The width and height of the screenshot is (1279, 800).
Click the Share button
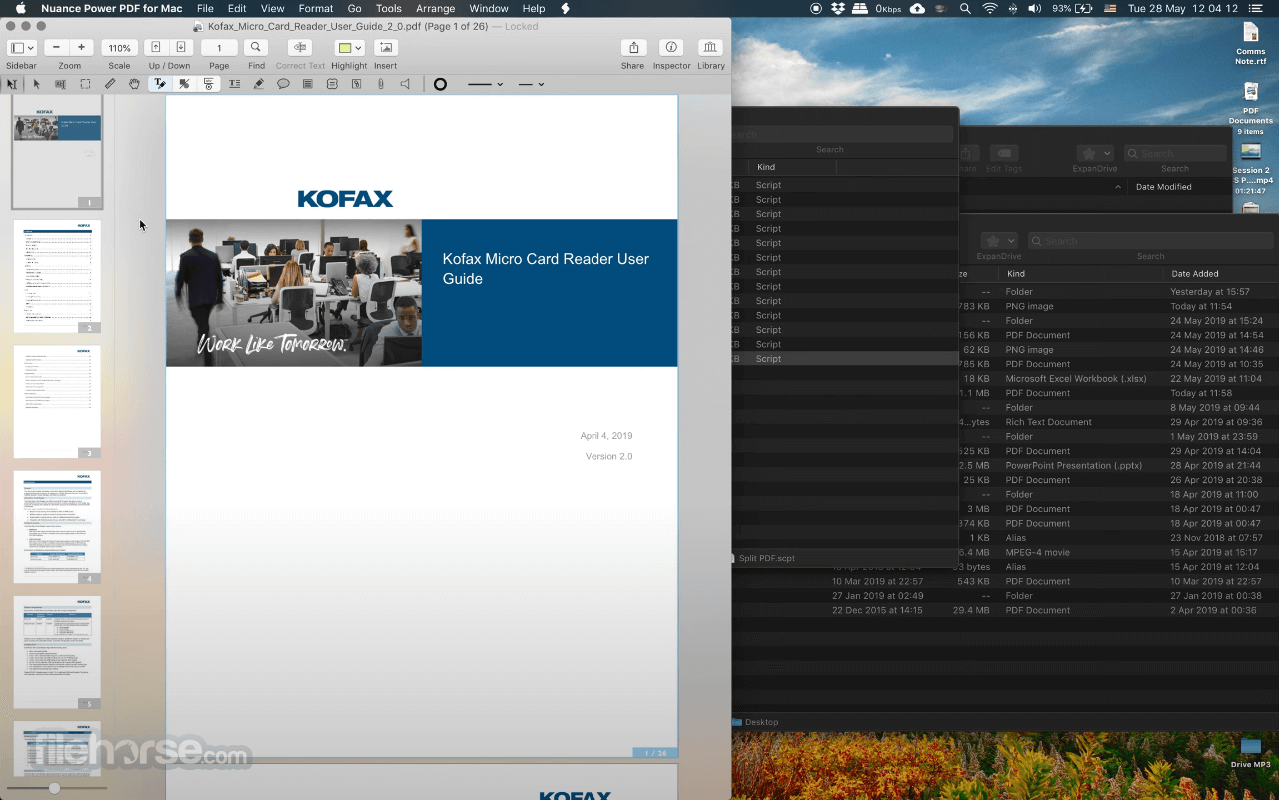coord(632,48)
